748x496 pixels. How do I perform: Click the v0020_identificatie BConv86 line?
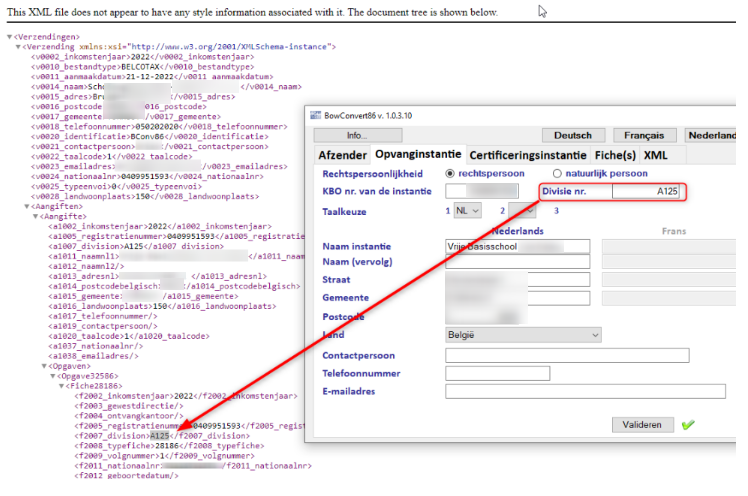(x=150, y=137)
